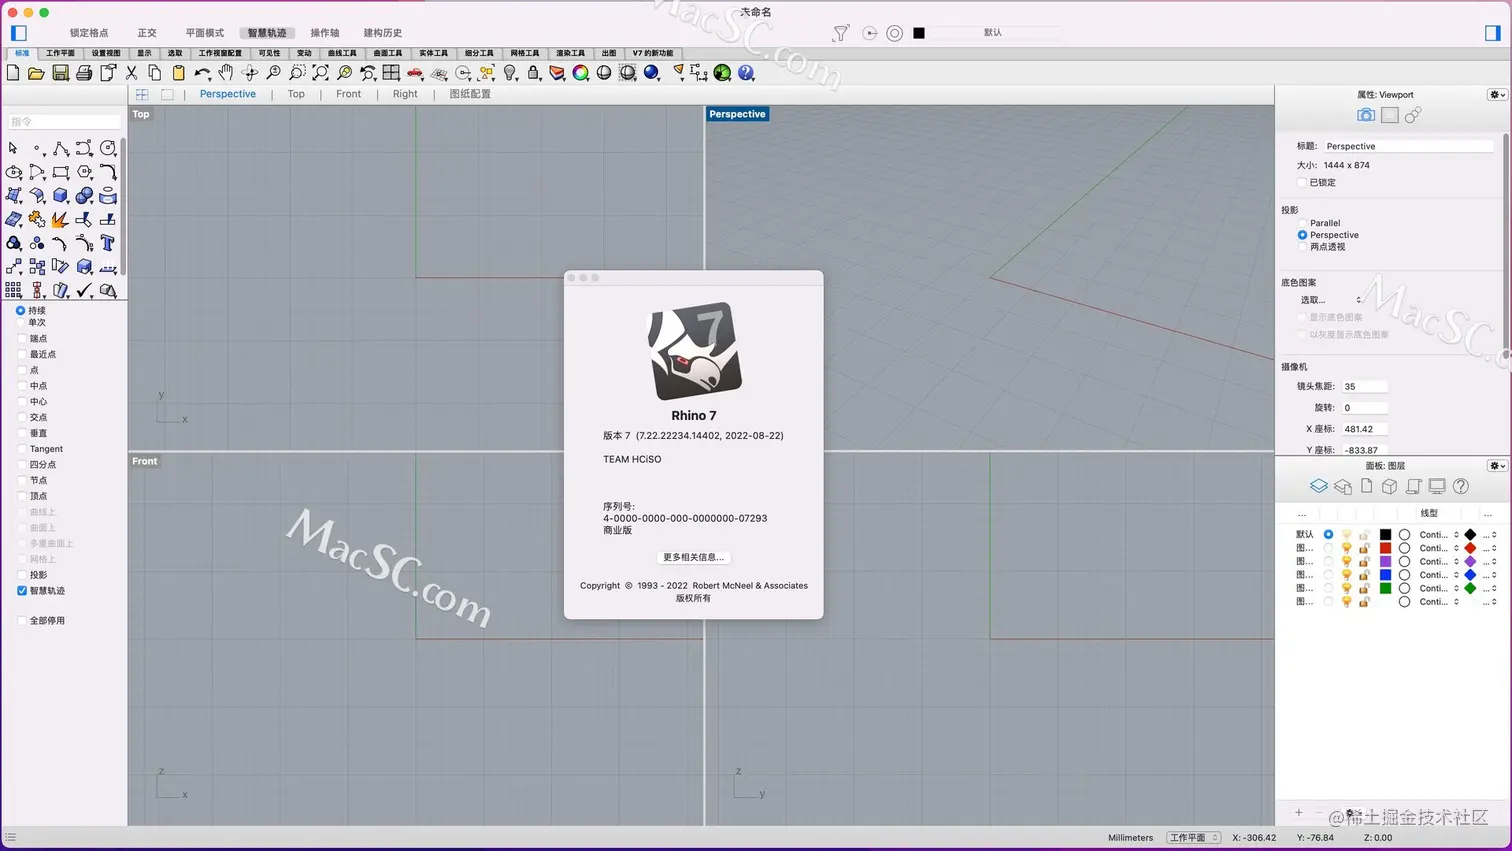Click the padlock lock-objects icon in toolbar
This screenshot has height=851, width=1512.
pos(534,73)
